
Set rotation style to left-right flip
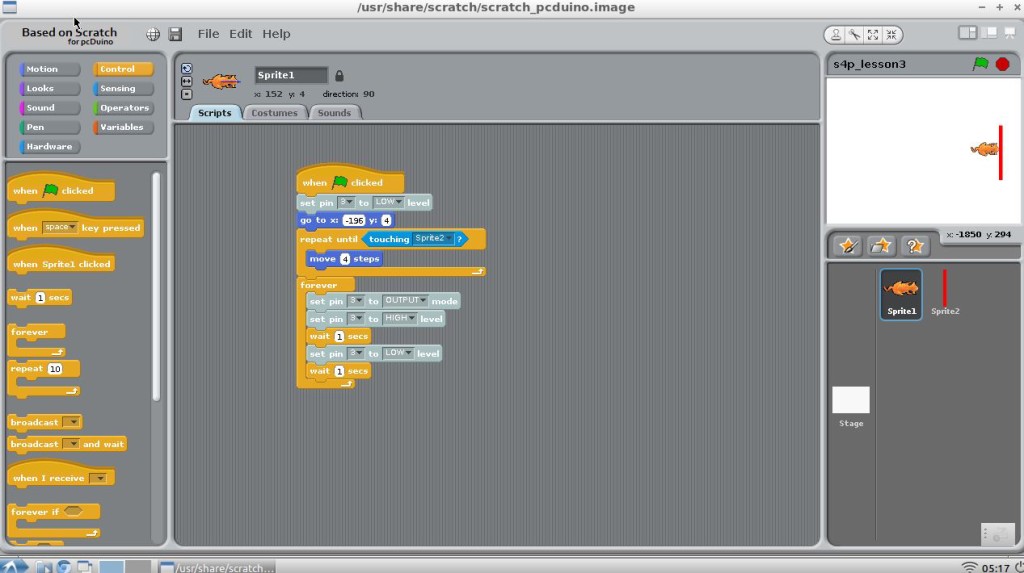[187, 81]
